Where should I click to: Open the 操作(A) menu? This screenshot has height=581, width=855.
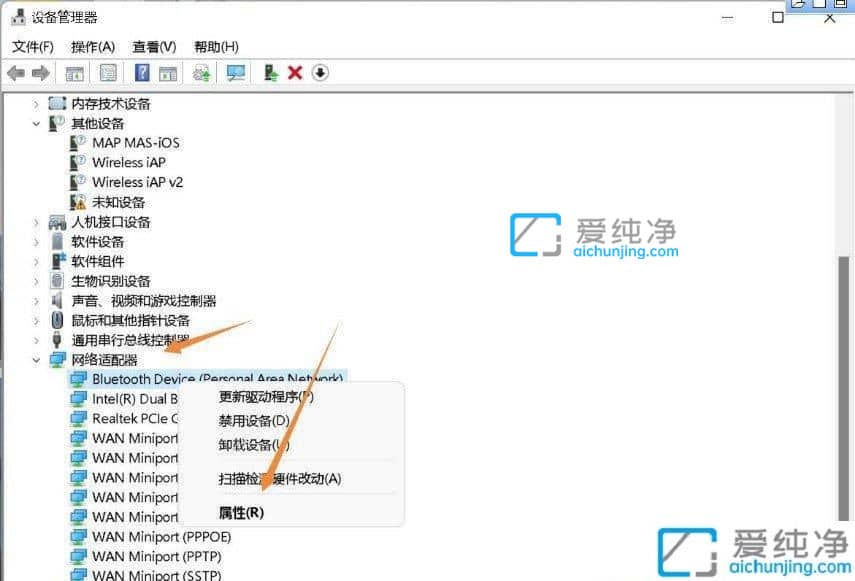93,45
